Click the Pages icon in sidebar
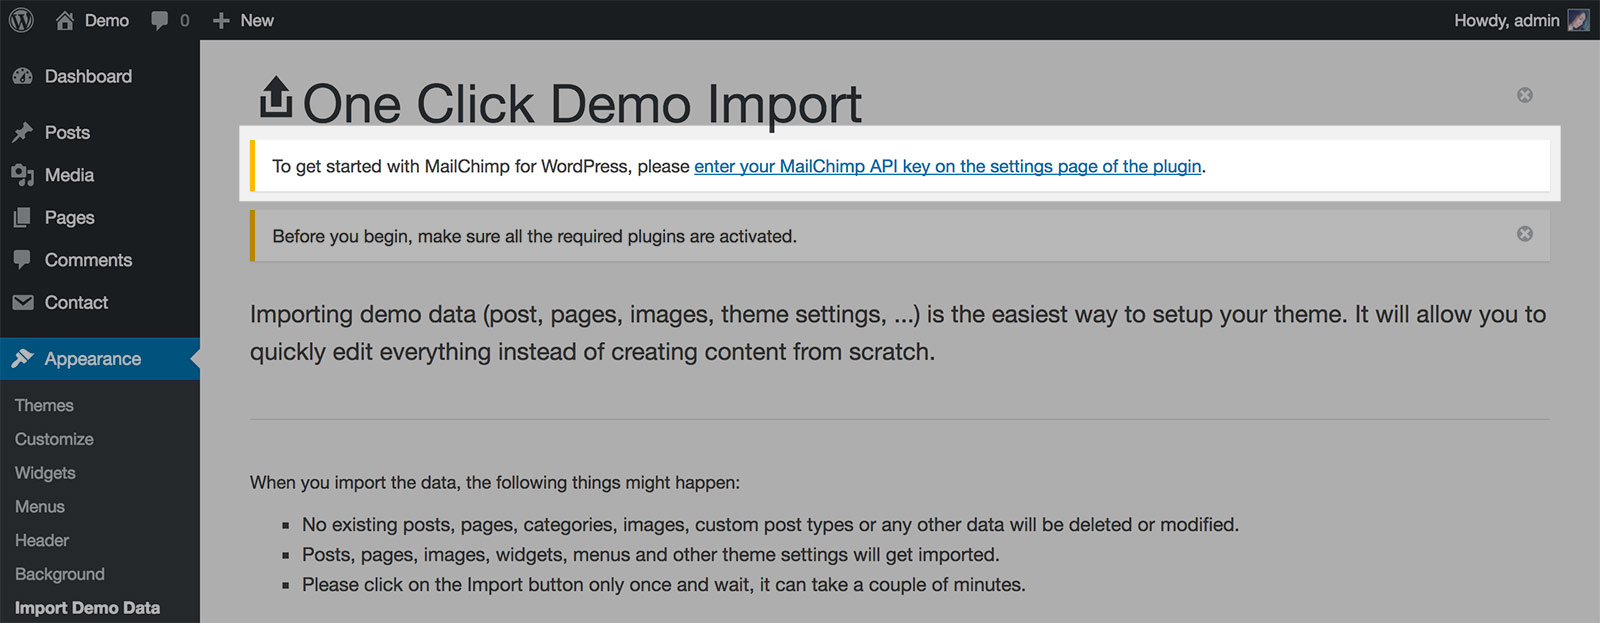This screenshot has width=1600, height=623. (22, 217)
